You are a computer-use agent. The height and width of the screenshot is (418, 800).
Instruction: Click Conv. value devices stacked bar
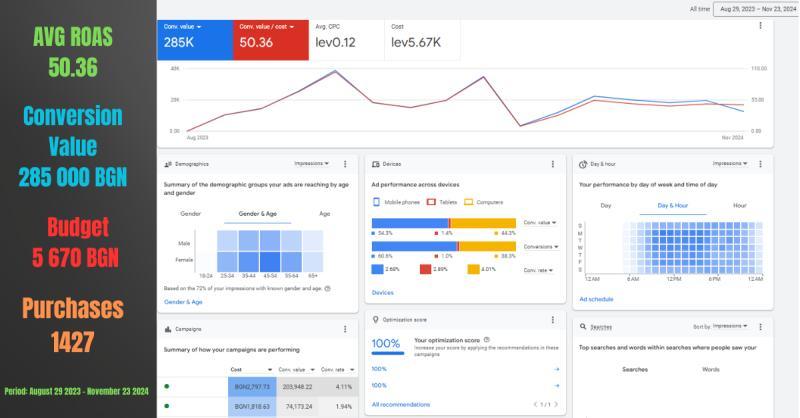444,223
